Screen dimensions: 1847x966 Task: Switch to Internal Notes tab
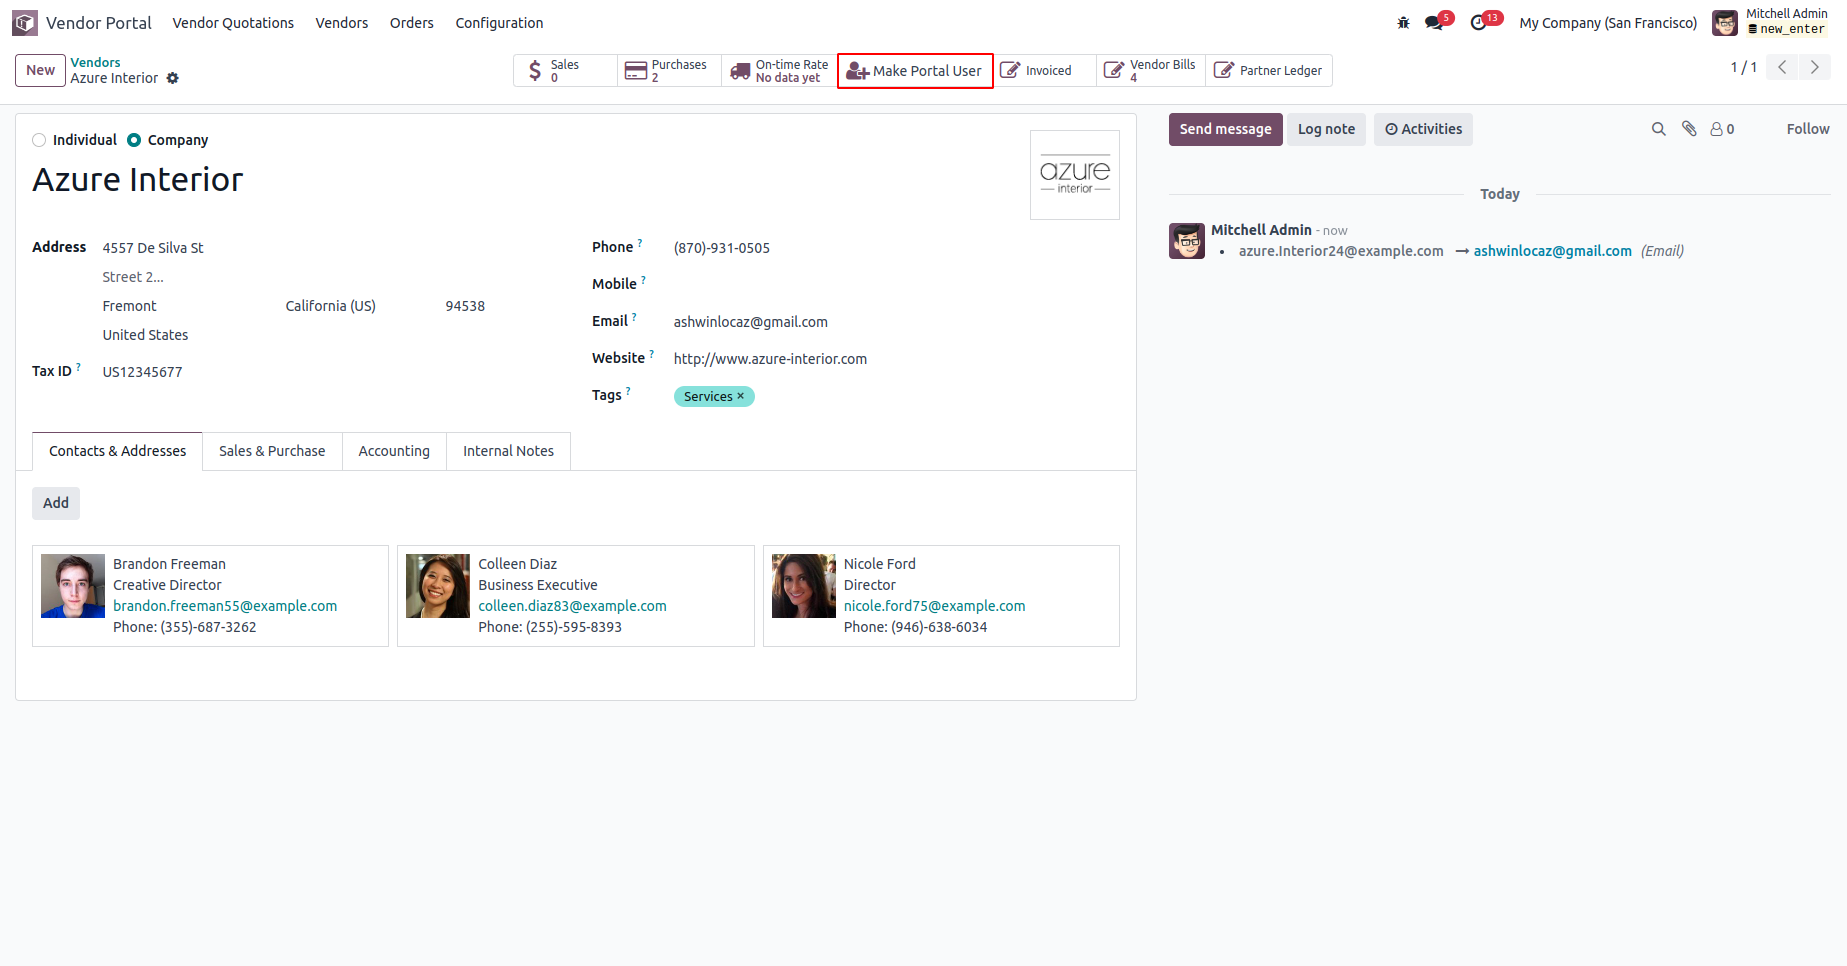(508, 451)
